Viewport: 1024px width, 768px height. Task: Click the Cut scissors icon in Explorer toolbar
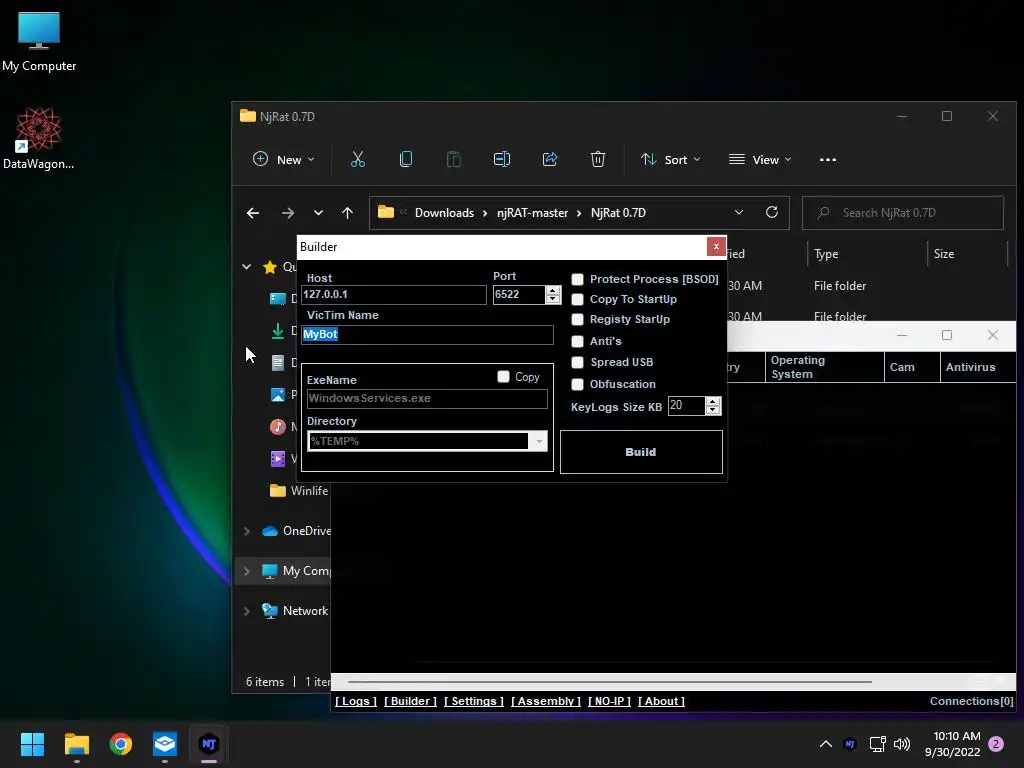(358, 159)
